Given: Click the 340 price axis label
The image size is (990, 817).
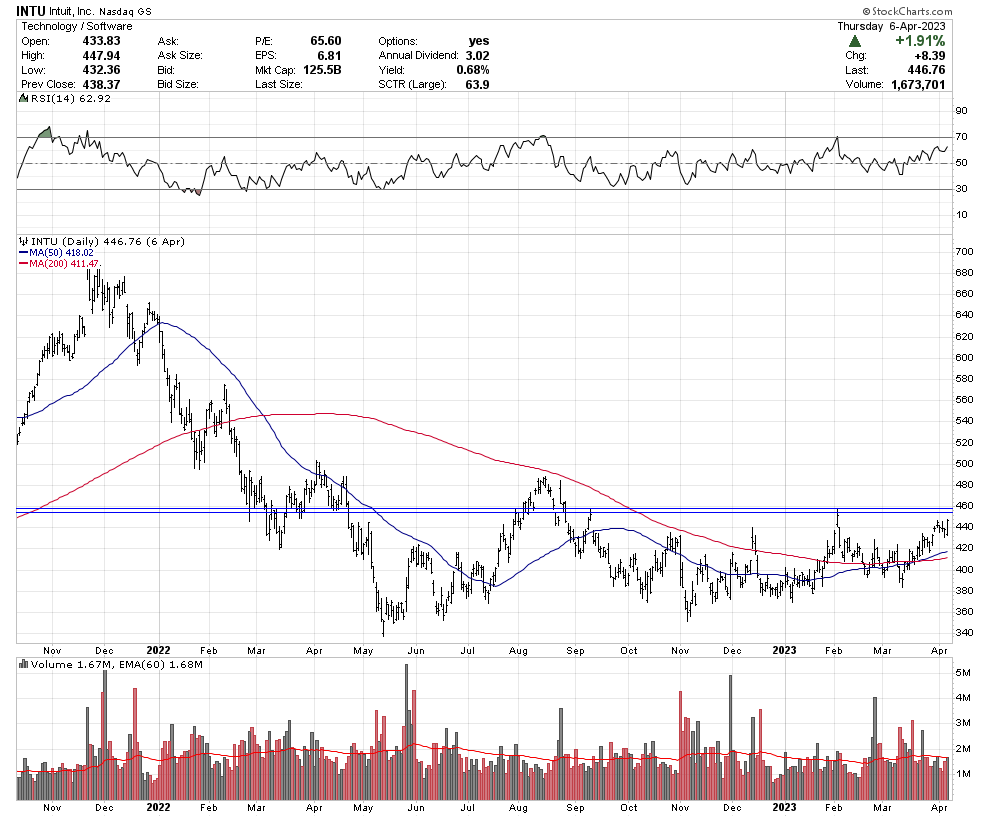Looking at the screenshot, I should 964,633.
